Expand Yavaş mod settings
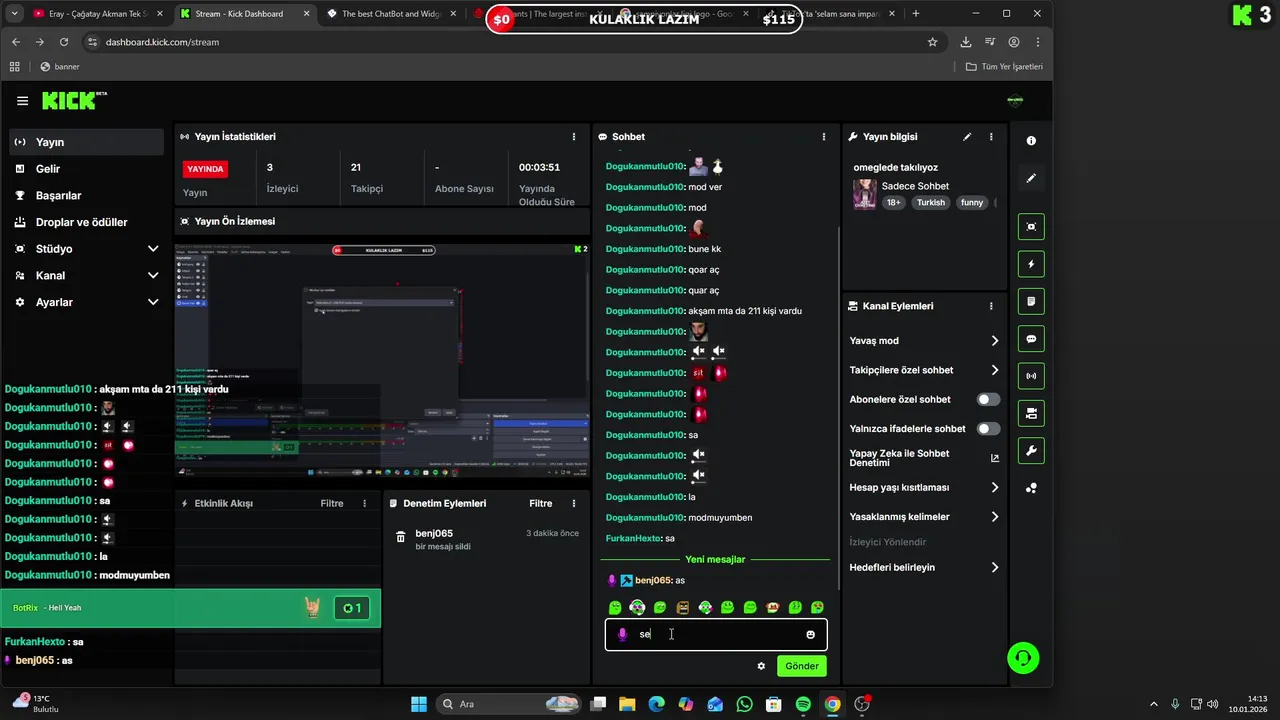 click(994, 341)
